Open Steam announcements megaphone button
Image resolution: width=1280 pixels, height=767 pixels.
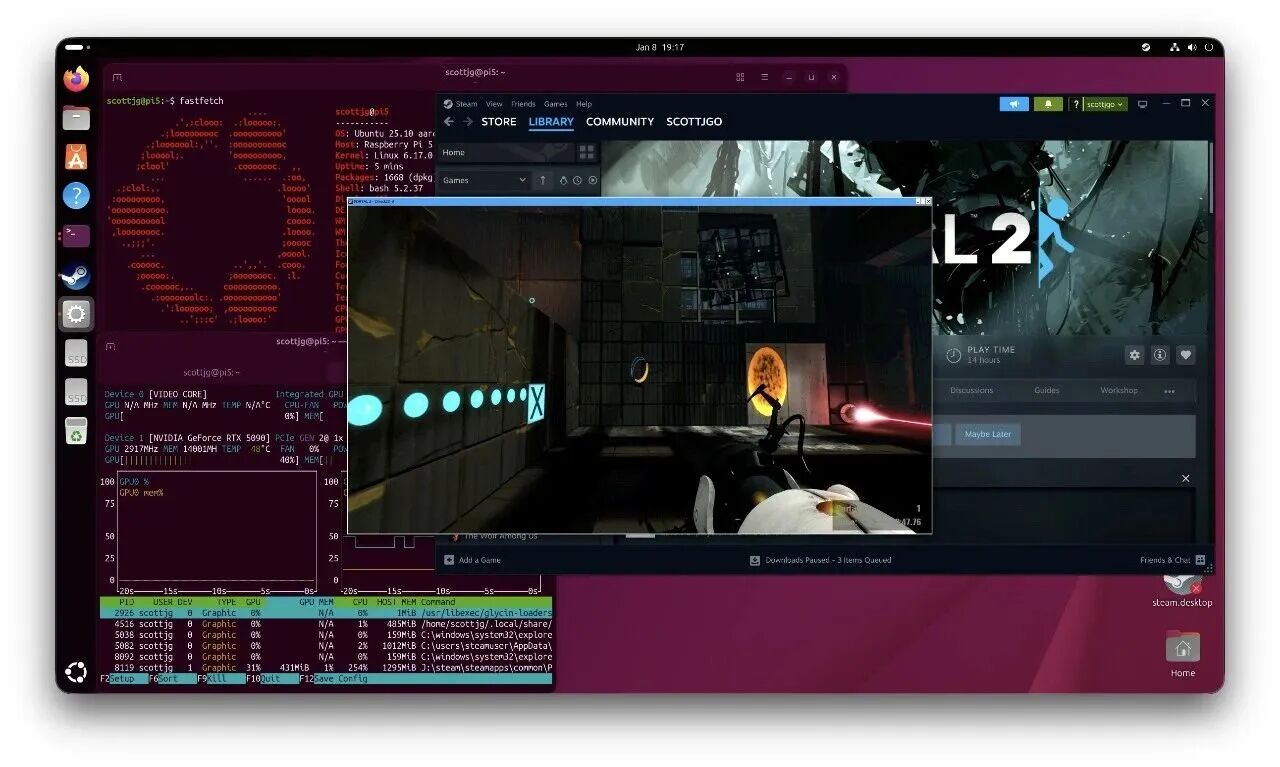[x=1014, y=104]
